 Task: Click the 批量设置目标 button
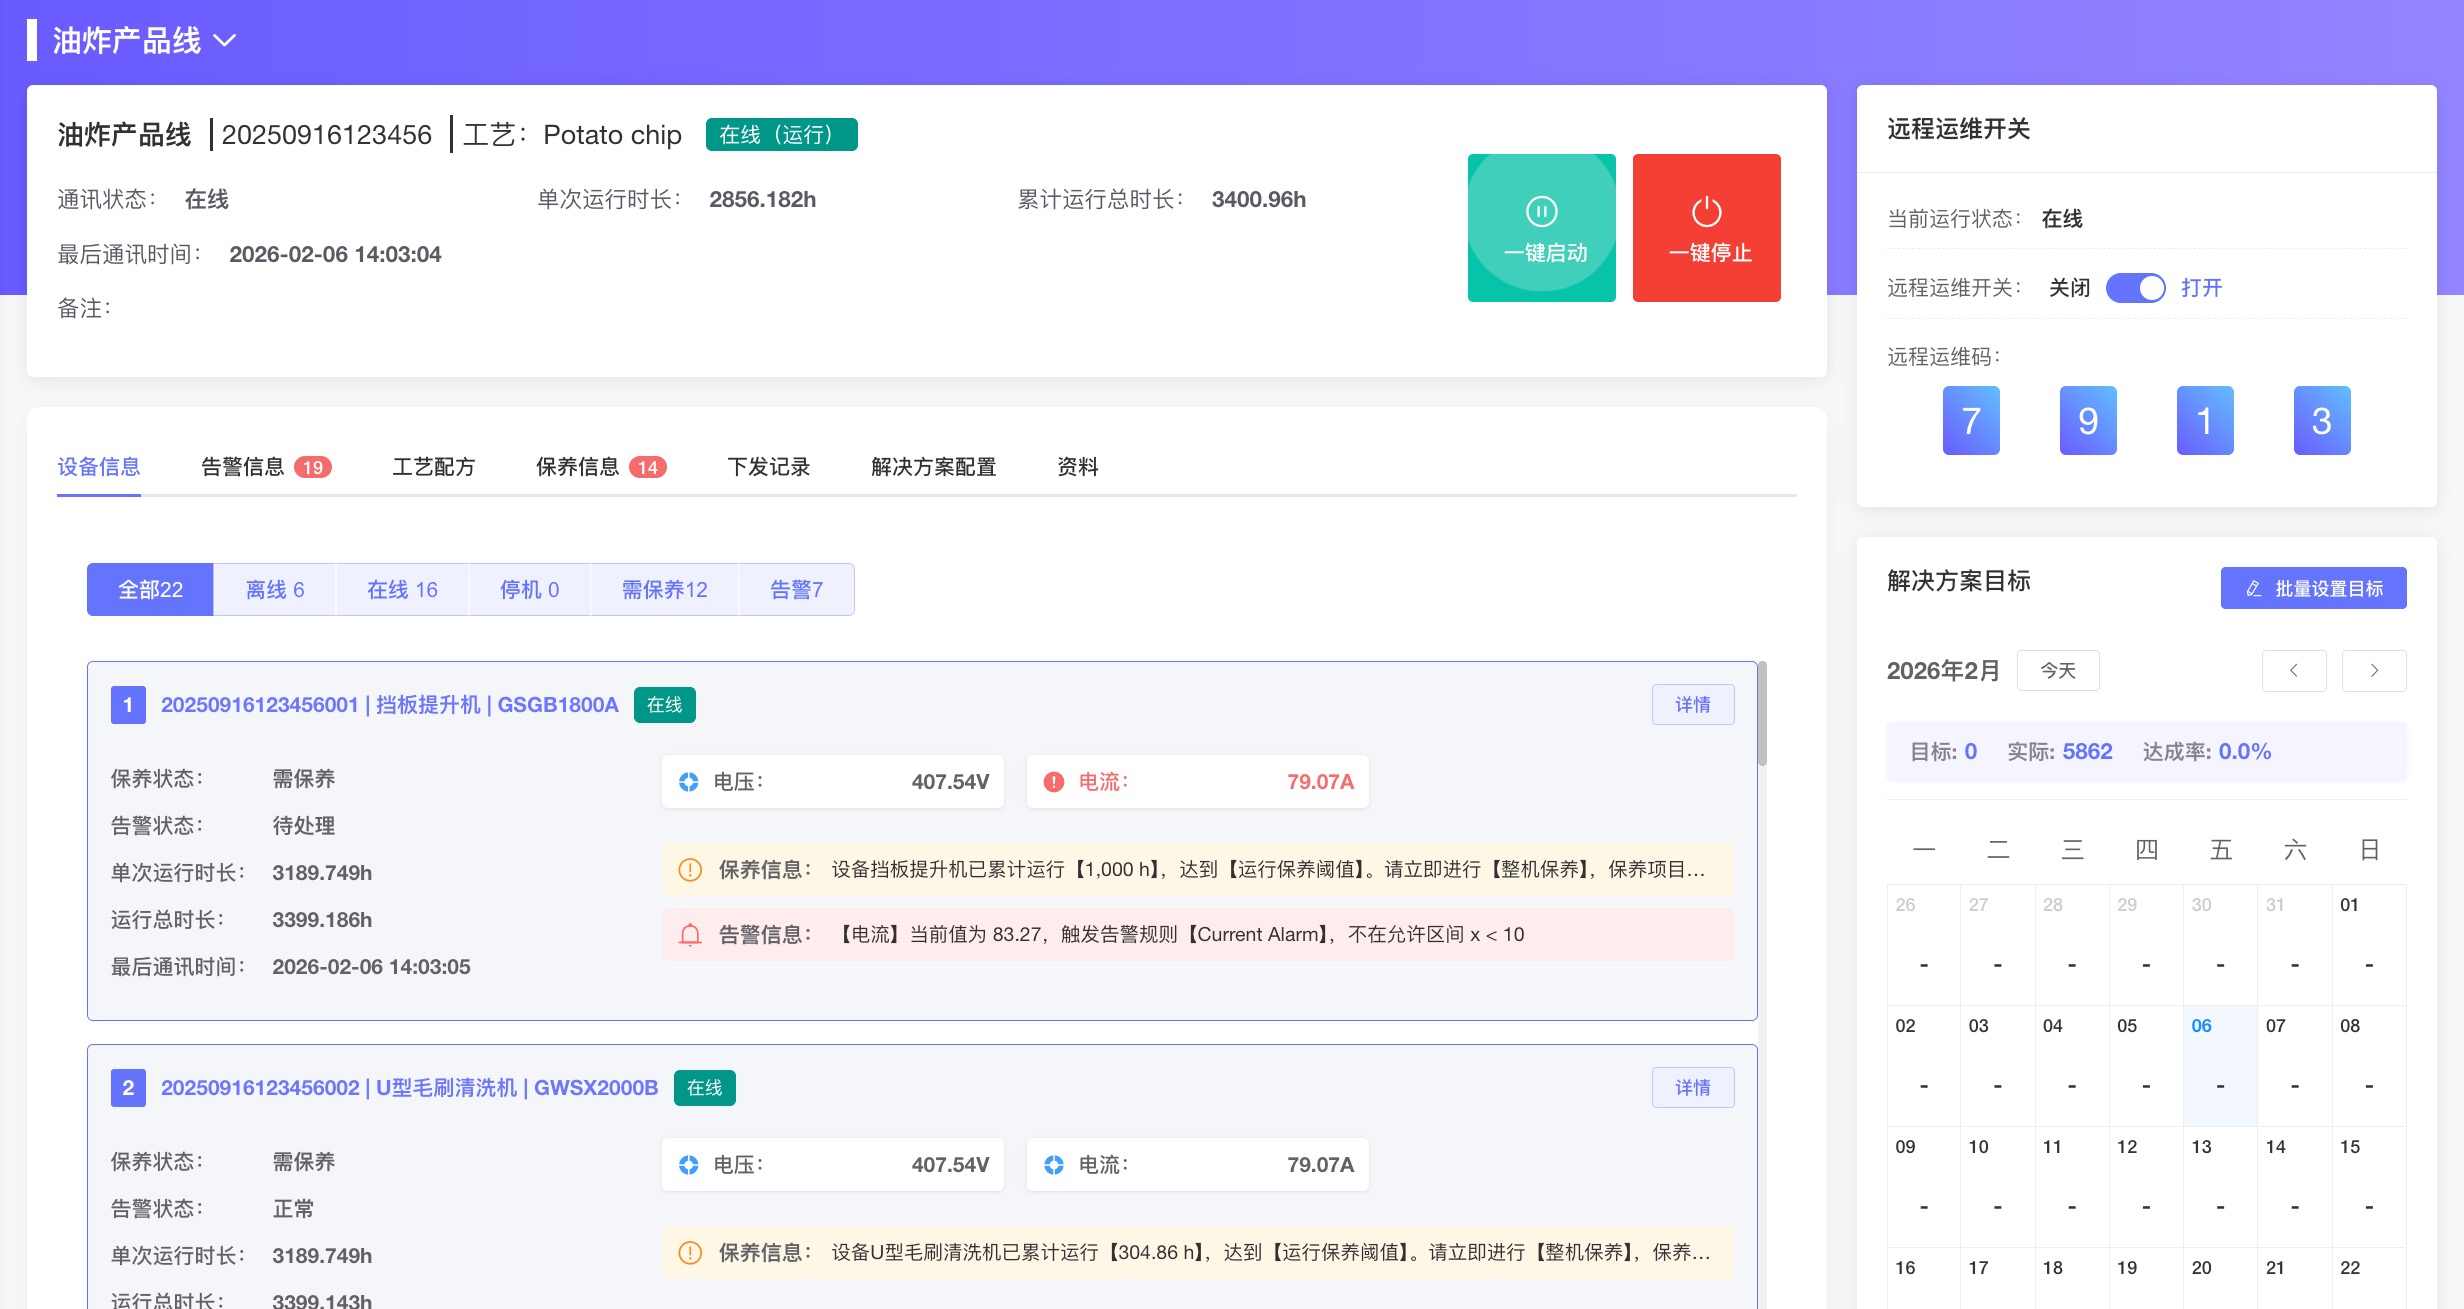[x=2313, y=589]
